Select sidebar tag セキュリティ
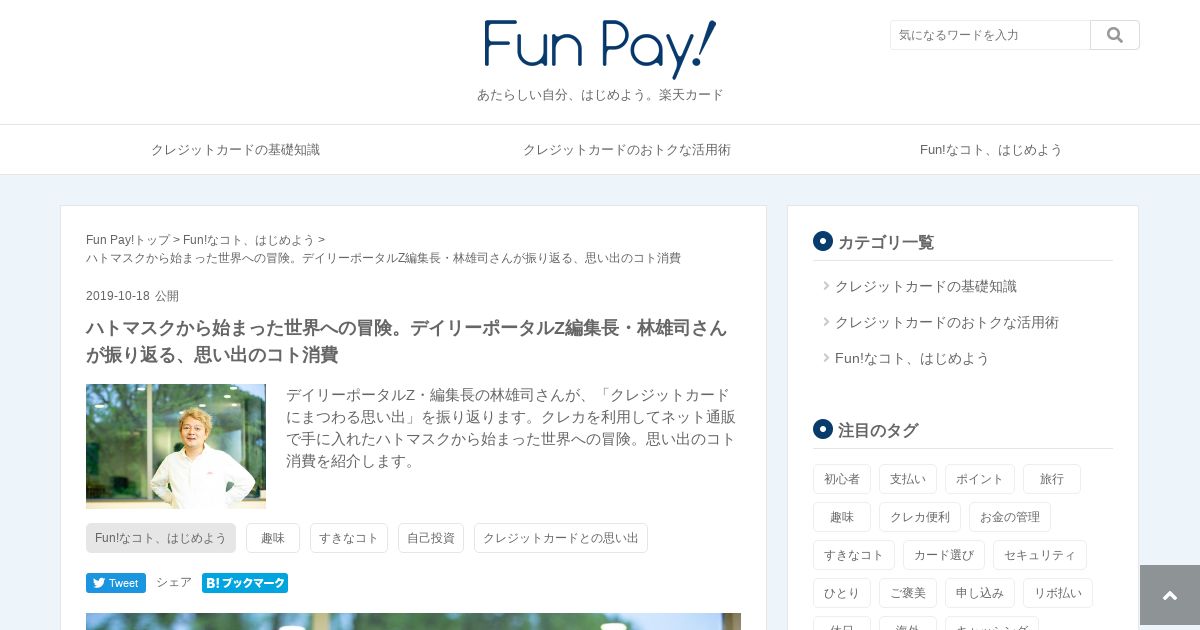1200x630 pixels. [x=1040, y=555]
